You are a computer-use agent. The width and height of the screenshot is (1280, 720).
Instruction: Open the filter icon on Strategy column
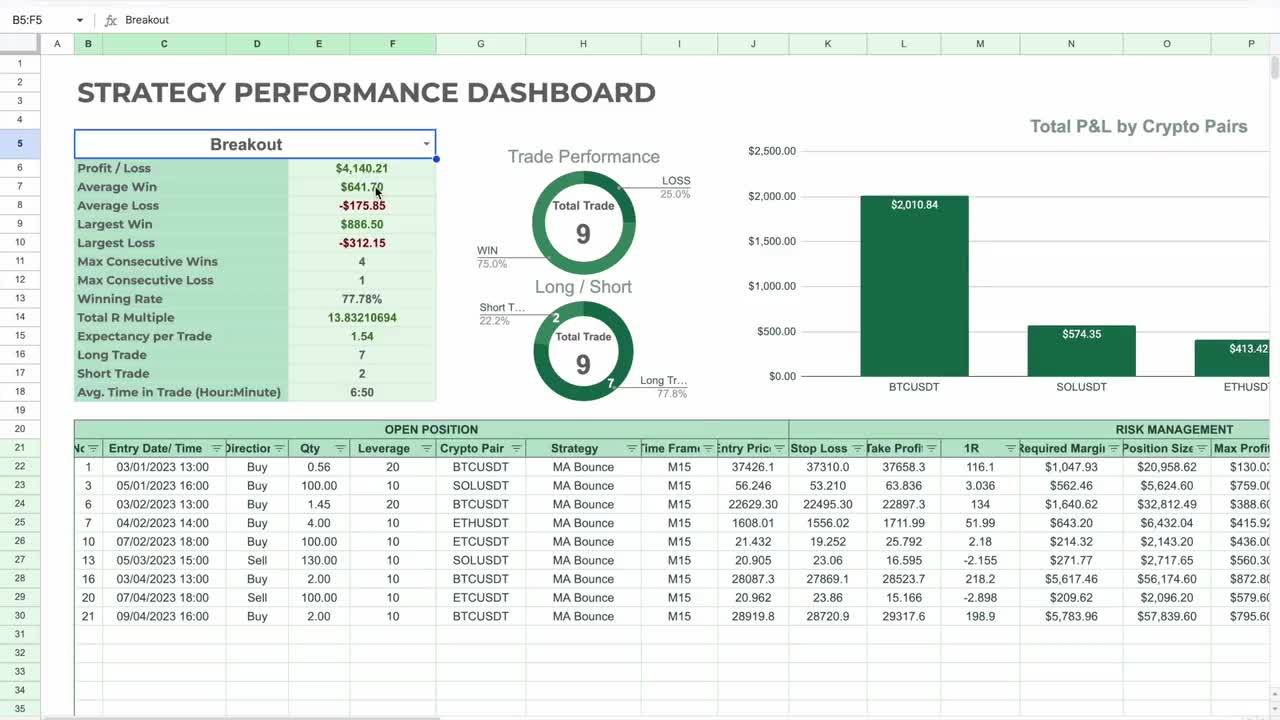631,448
